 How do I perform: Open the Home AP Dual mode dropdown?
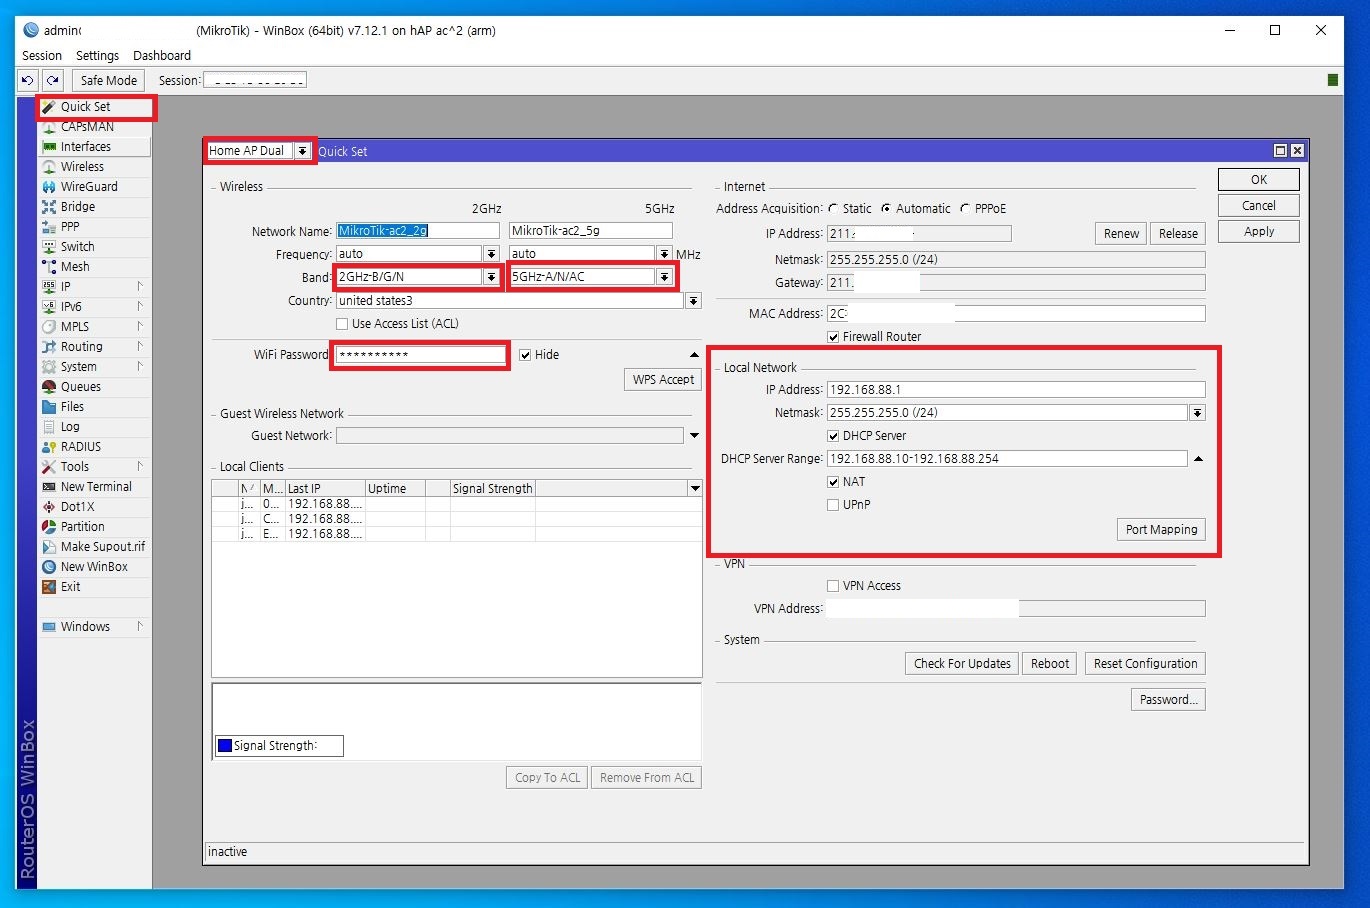(x=302, y=151)
